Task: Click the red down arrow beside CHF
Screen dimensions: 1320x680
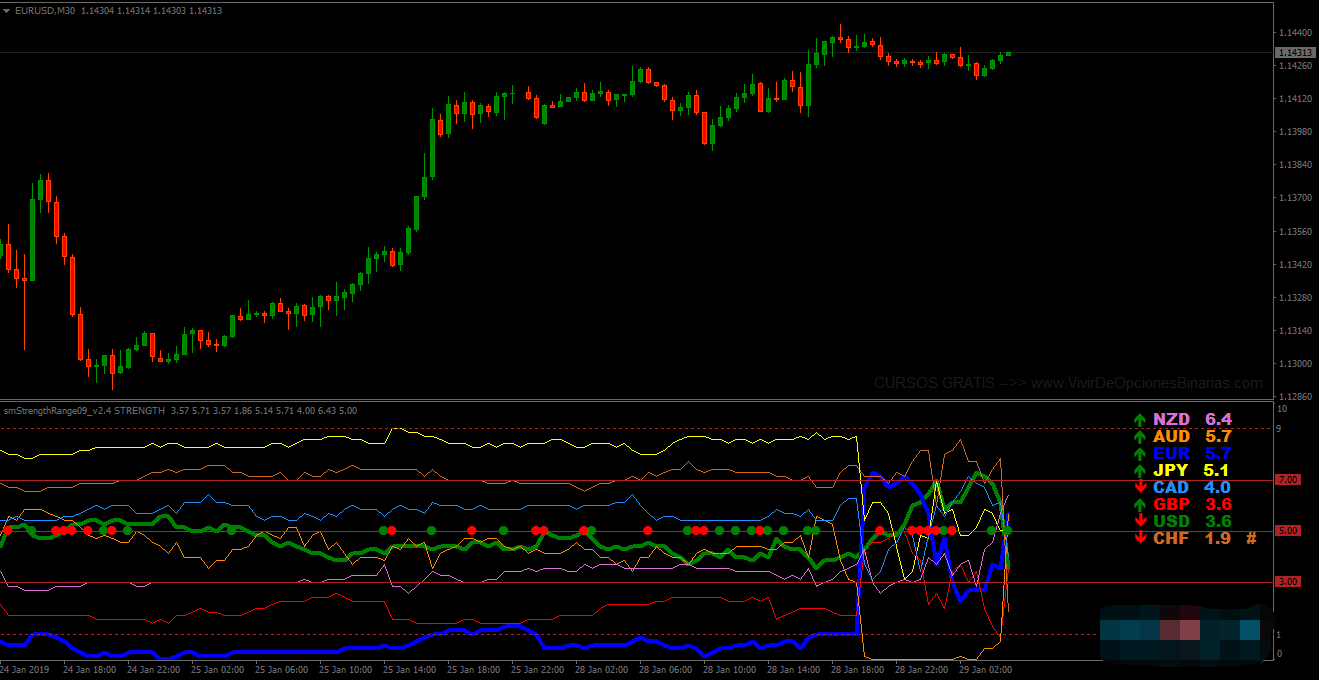Action: tap(1140, 538)
